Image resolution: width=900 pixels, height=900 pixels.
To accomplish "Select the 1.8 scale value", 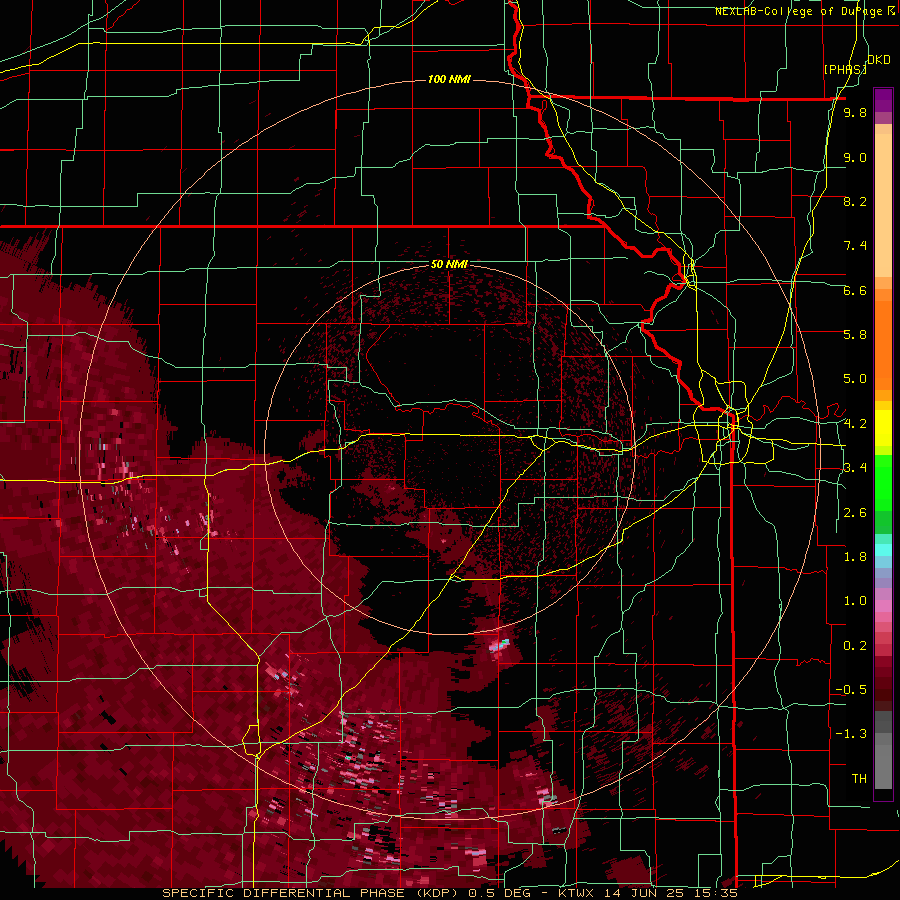I will pyautogui.click(x=855, y=557).
